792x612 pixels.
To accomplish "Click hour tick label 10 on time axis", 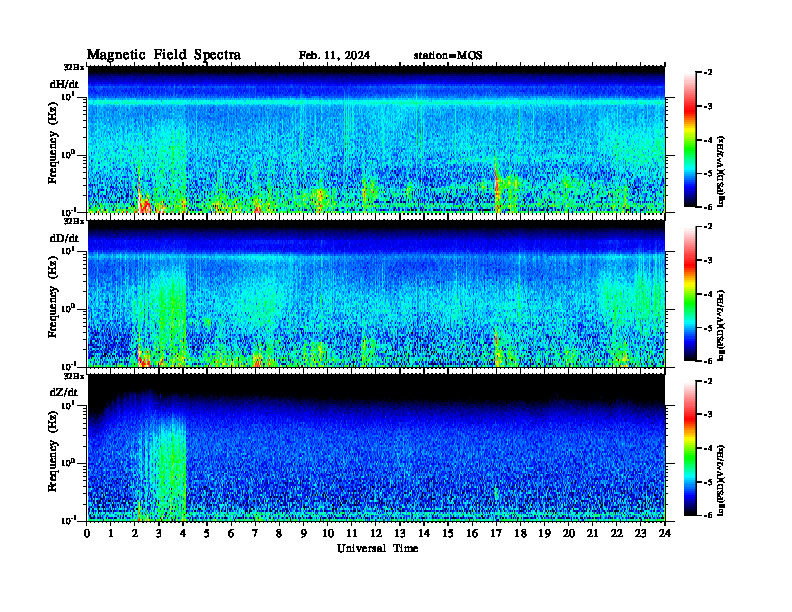I will [x=328, y=533].
